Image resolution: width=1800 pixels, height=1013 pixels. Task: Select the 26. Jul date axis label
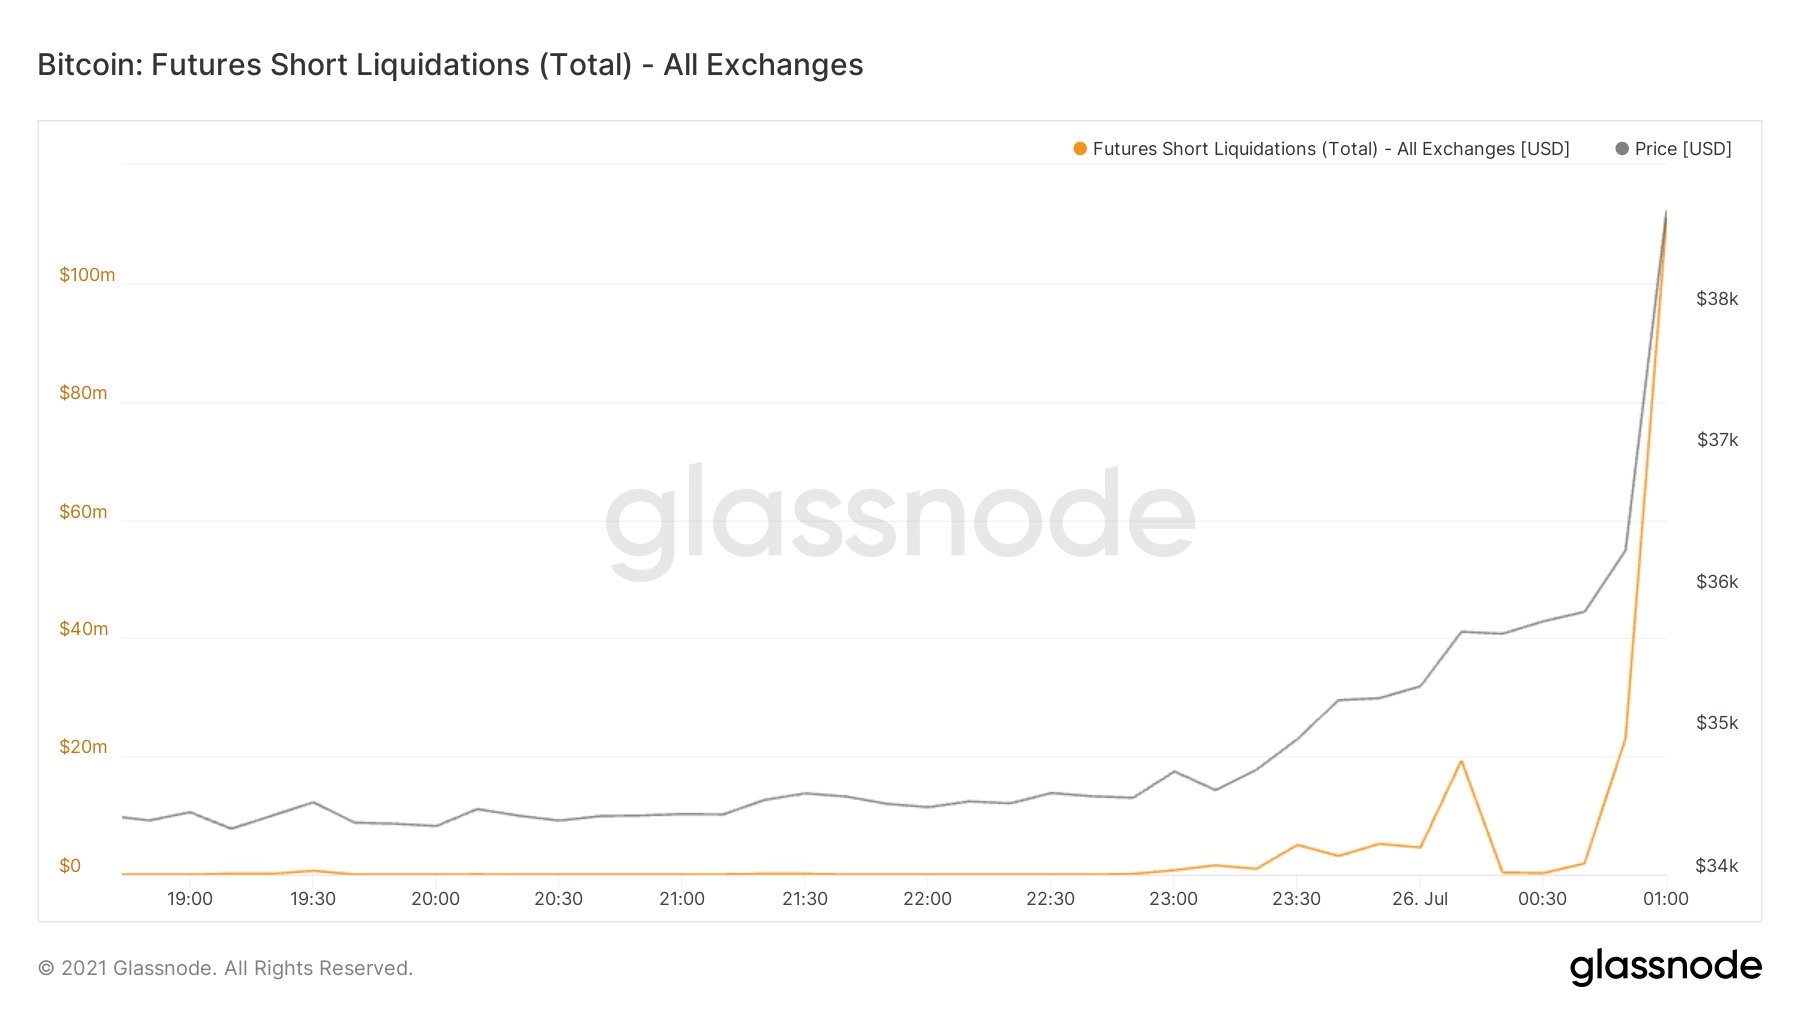click(x=1420, y=899)
